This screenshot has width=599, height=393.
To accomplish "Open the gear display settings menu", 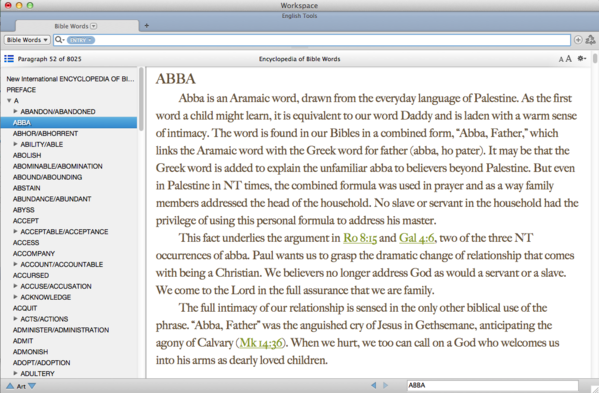I will pos(581,58).
